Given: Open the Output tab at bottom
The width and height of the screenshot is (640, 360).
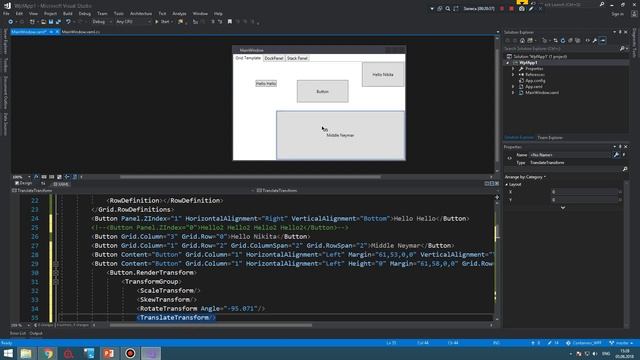Looking at the screenshot, I should click(x=36, y=333).
